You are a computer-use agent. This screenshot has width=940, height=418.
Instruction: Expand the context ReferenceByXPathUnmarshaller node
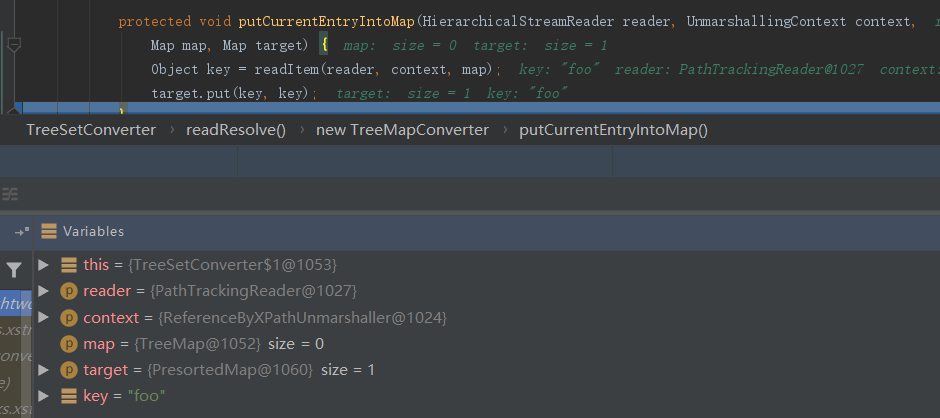coord(43,318)
